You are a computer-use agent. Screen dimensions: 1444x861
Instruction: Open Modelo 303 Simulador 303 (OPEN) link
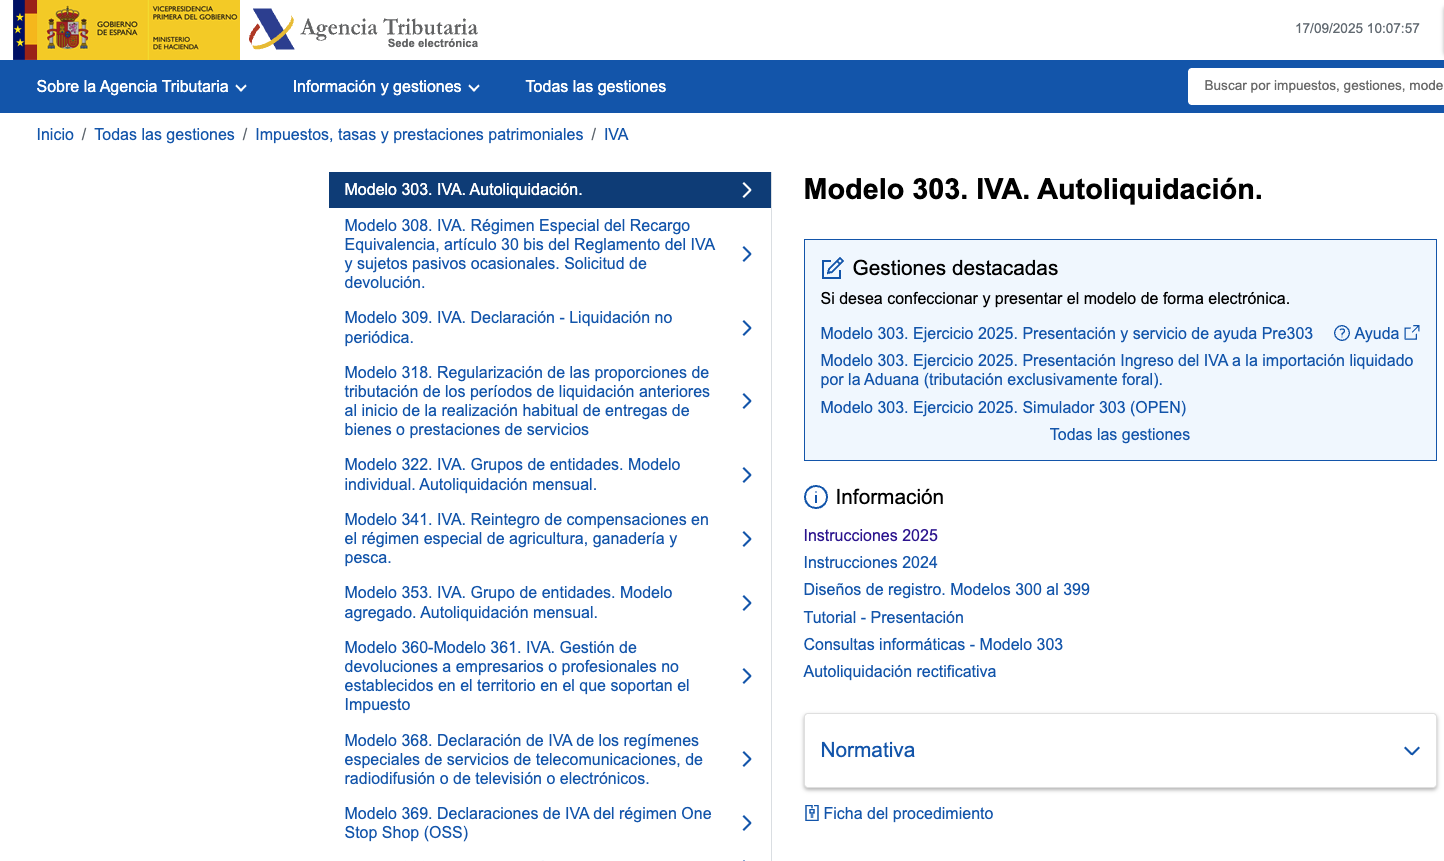(1003, 408)
